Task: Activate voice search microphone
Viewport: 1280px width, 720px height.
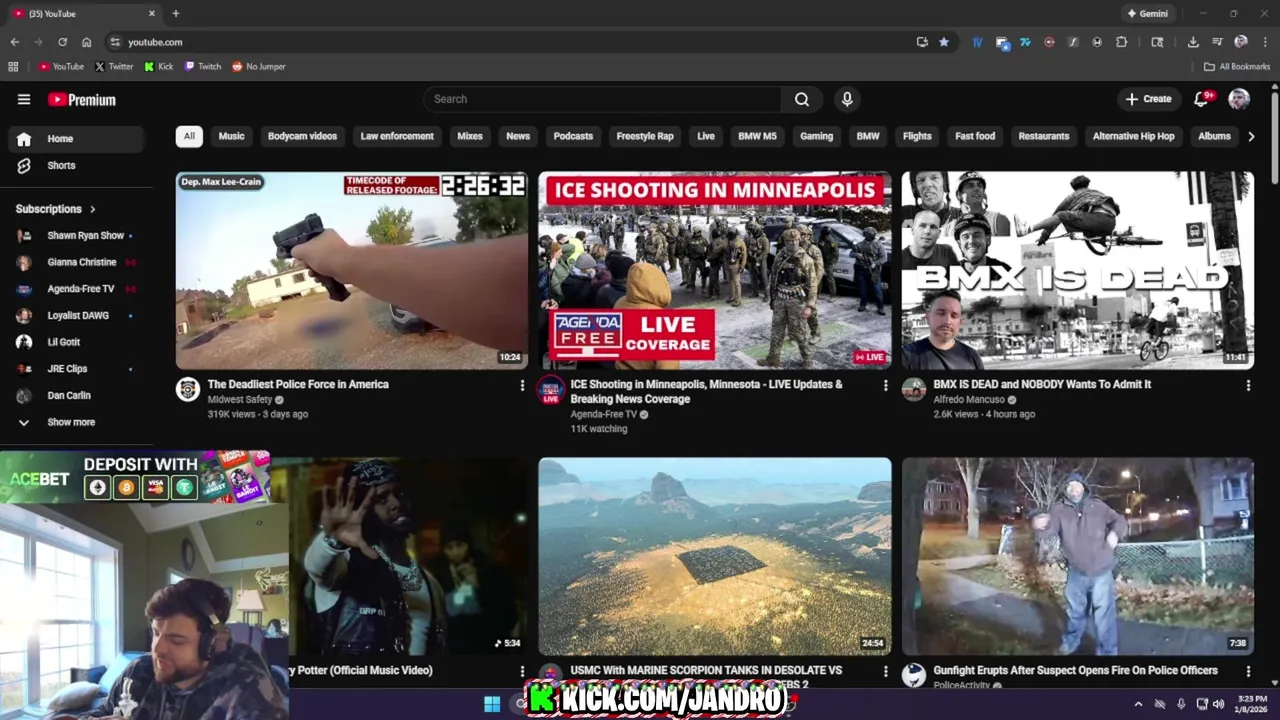Action: pyautogui.click(x=847, y=99)
